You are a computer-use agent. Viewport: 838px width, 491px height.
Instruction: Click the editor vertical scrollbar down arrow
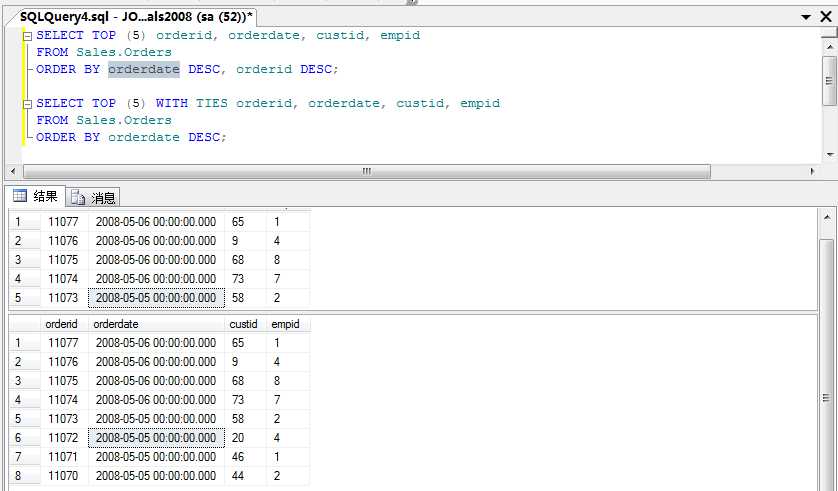click(x=829, y=155)
